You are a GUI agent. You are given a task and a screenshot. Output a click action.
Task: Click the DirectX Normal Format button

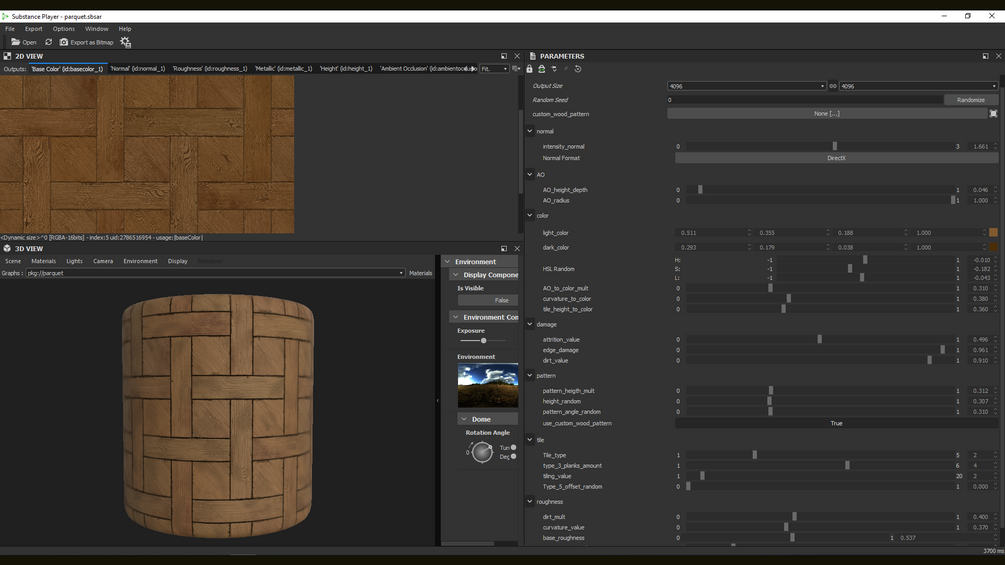[x=836, y=158]
